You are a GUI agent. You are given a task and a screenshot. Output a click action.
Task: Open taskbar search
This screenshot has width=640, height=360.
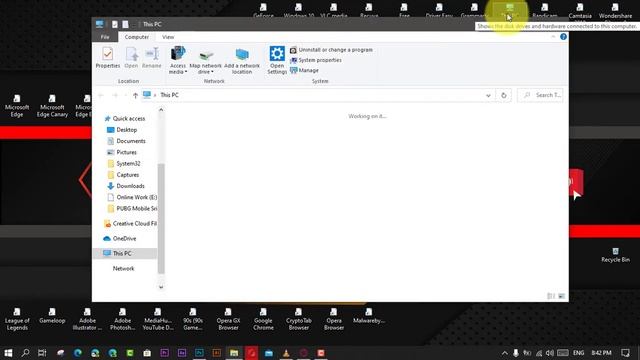tap(25, 353)
